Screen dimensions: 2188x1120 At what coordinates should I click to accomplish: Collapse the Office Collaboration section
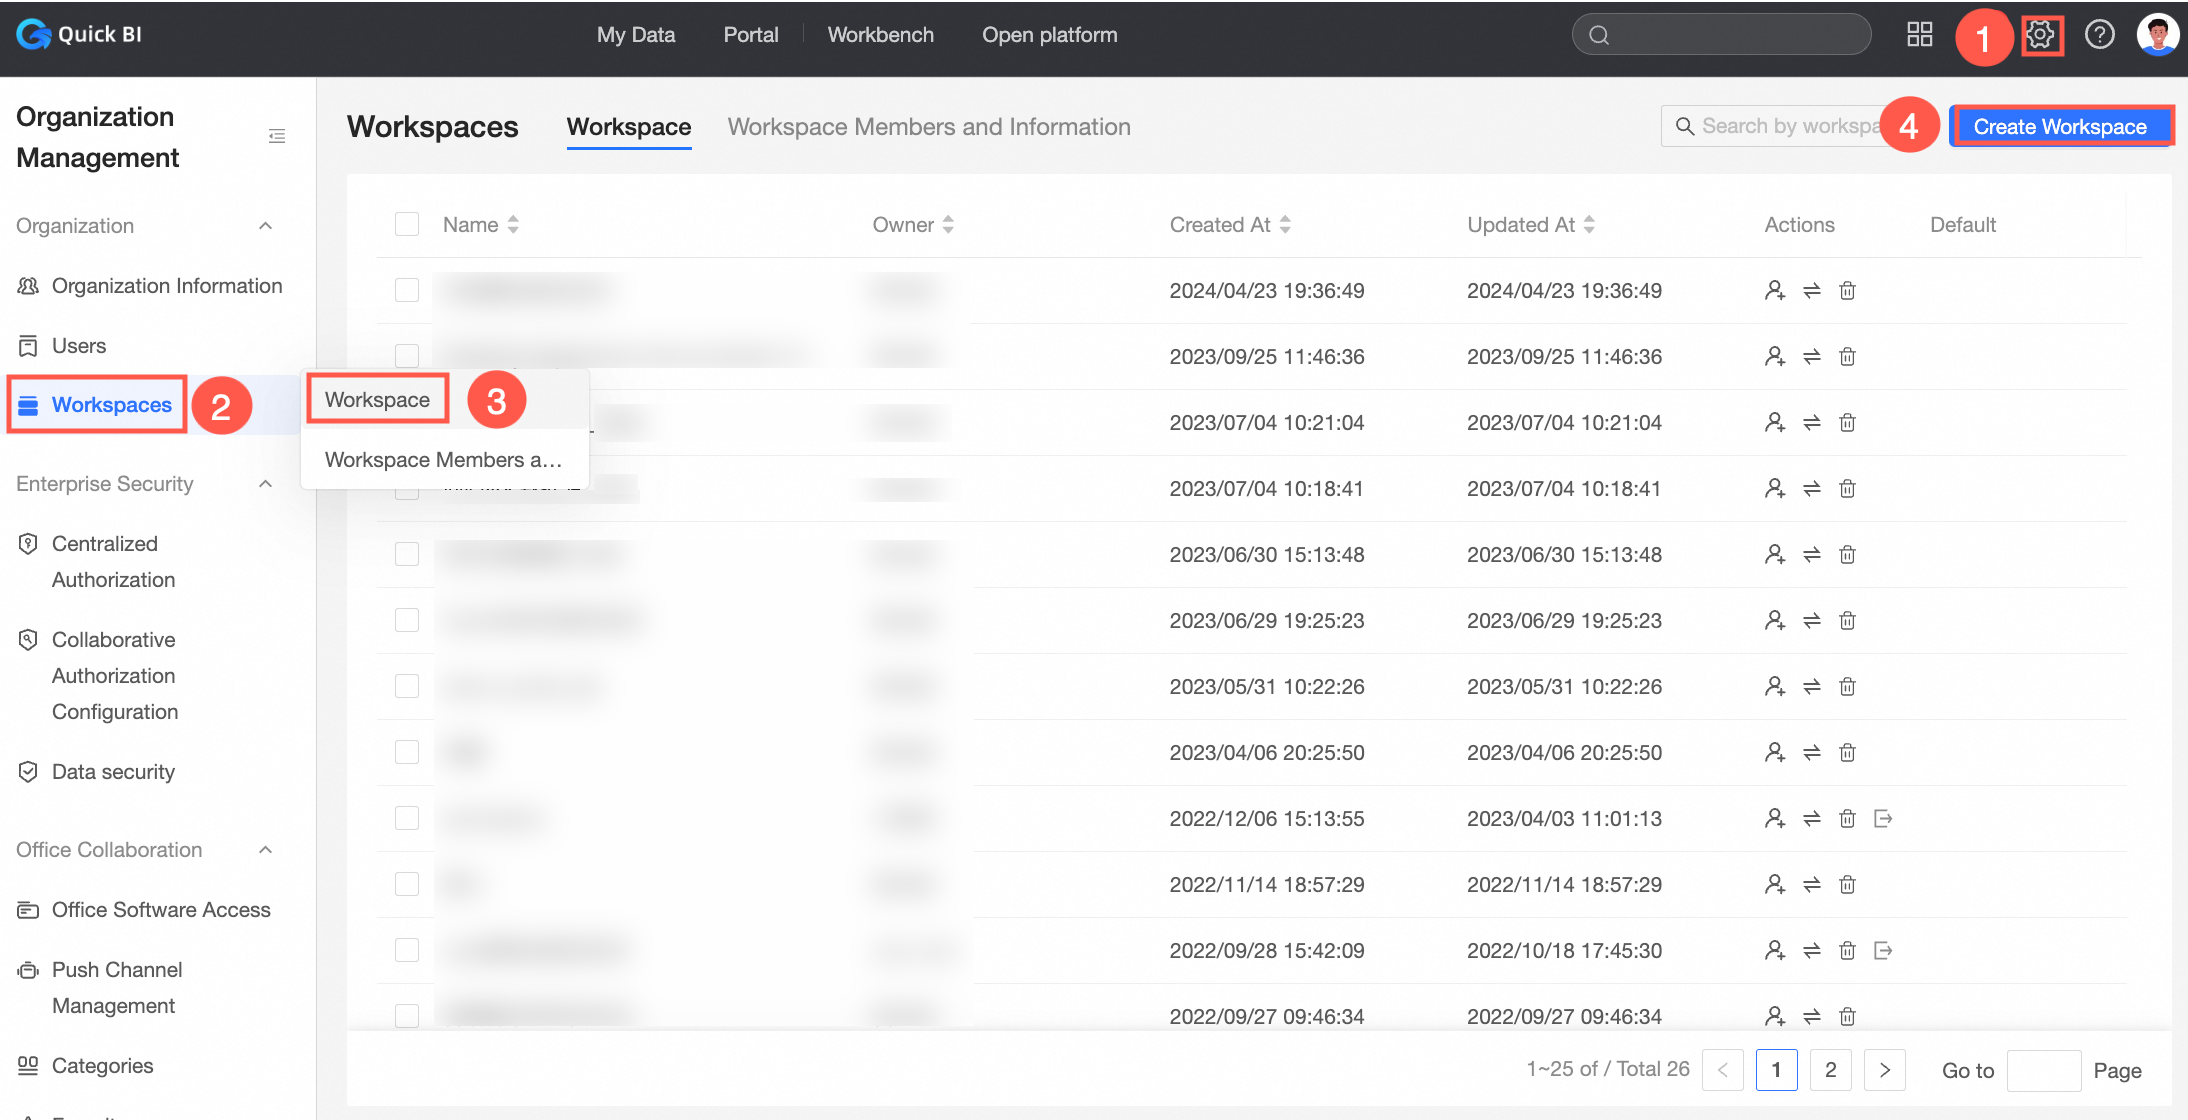pos(265,850)
